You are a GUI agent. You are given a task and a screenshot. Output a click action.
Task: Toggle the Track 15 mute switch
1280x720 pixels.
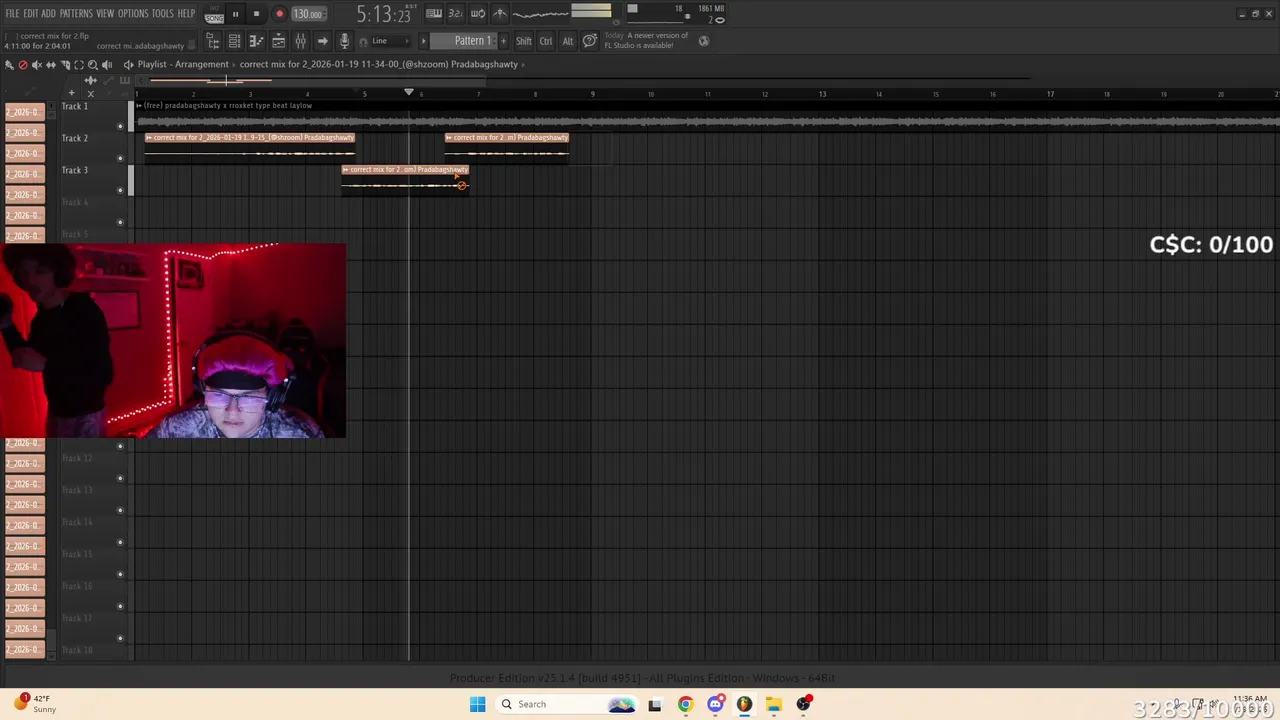point(120,574)
